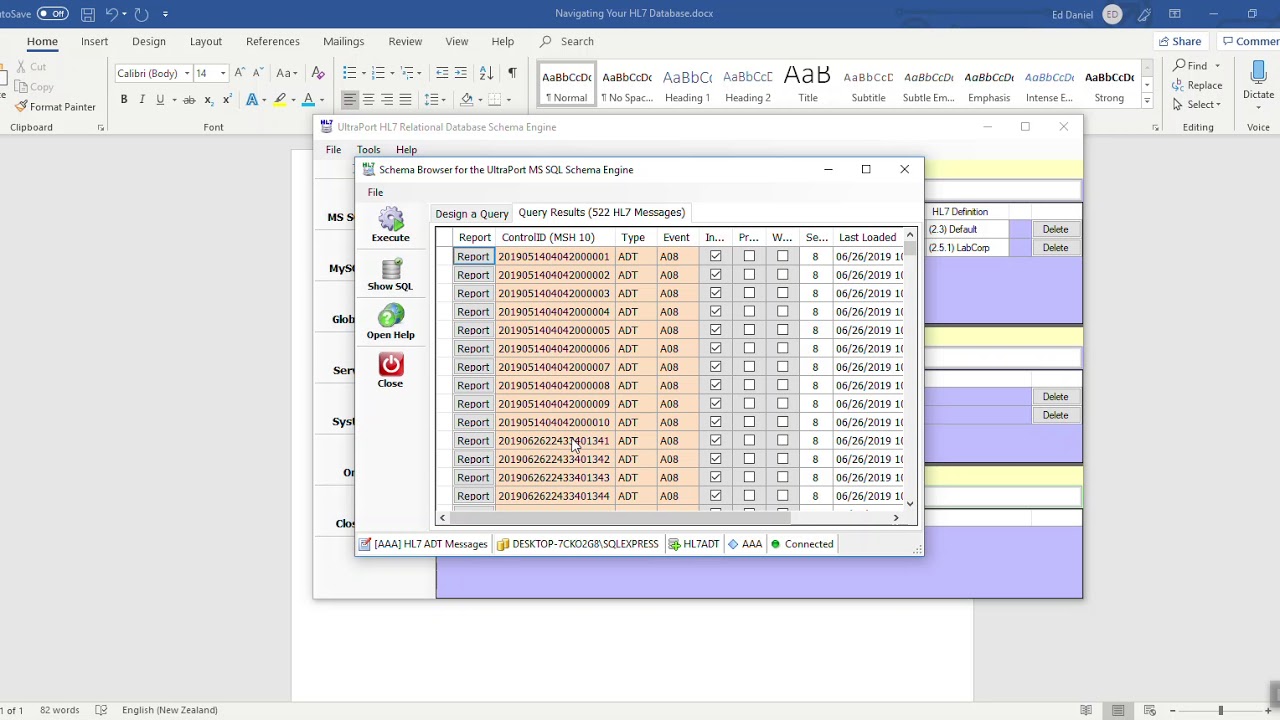The width and height of the screenshot is (1280, 720).
Task: Click the numbered list icon
Action: (377, 73)
